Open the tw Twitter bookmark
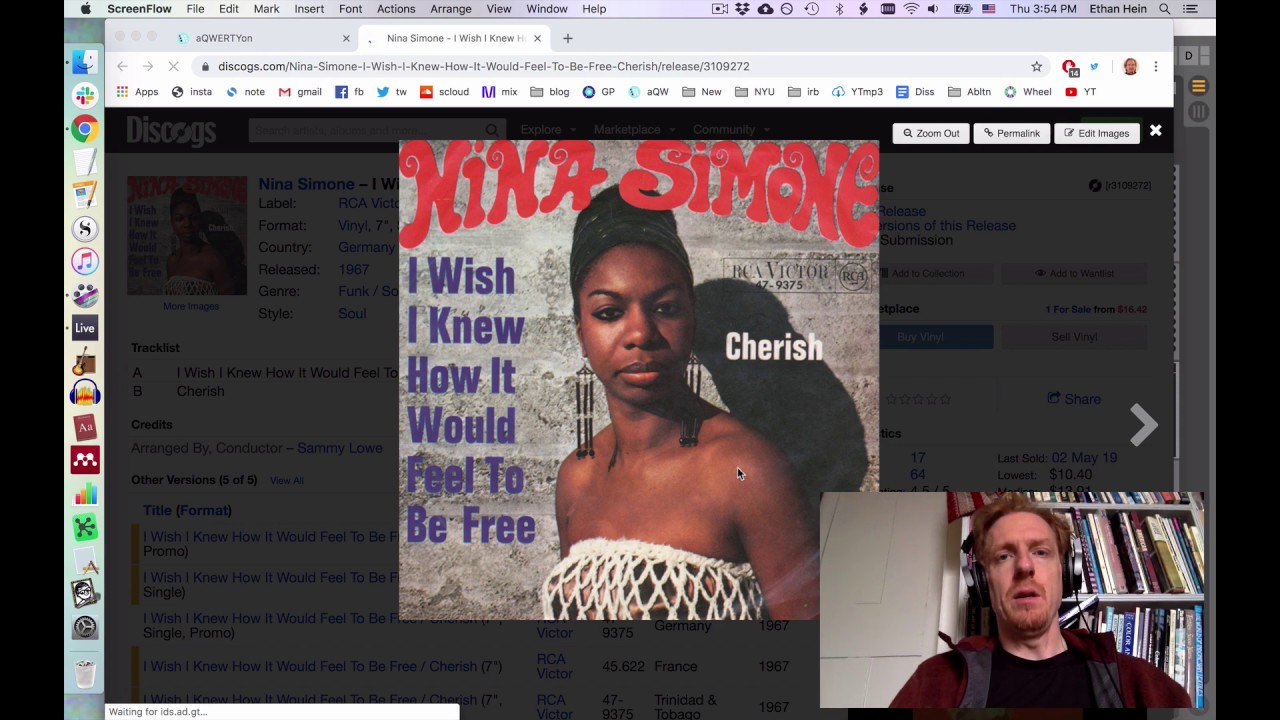Screen dimensions: 1280x720 pos(391,91)
